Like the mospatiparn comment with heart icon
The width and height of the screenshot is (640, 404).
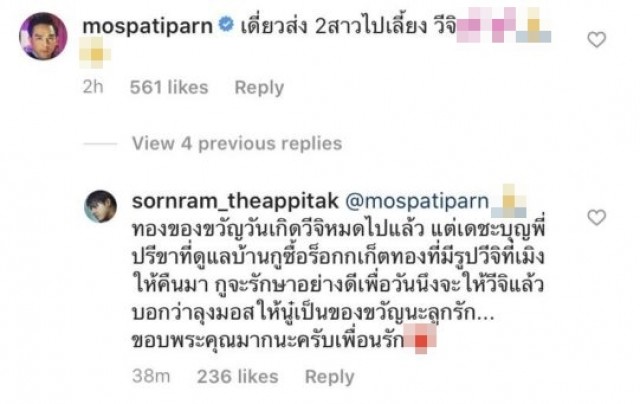[596, 40]
